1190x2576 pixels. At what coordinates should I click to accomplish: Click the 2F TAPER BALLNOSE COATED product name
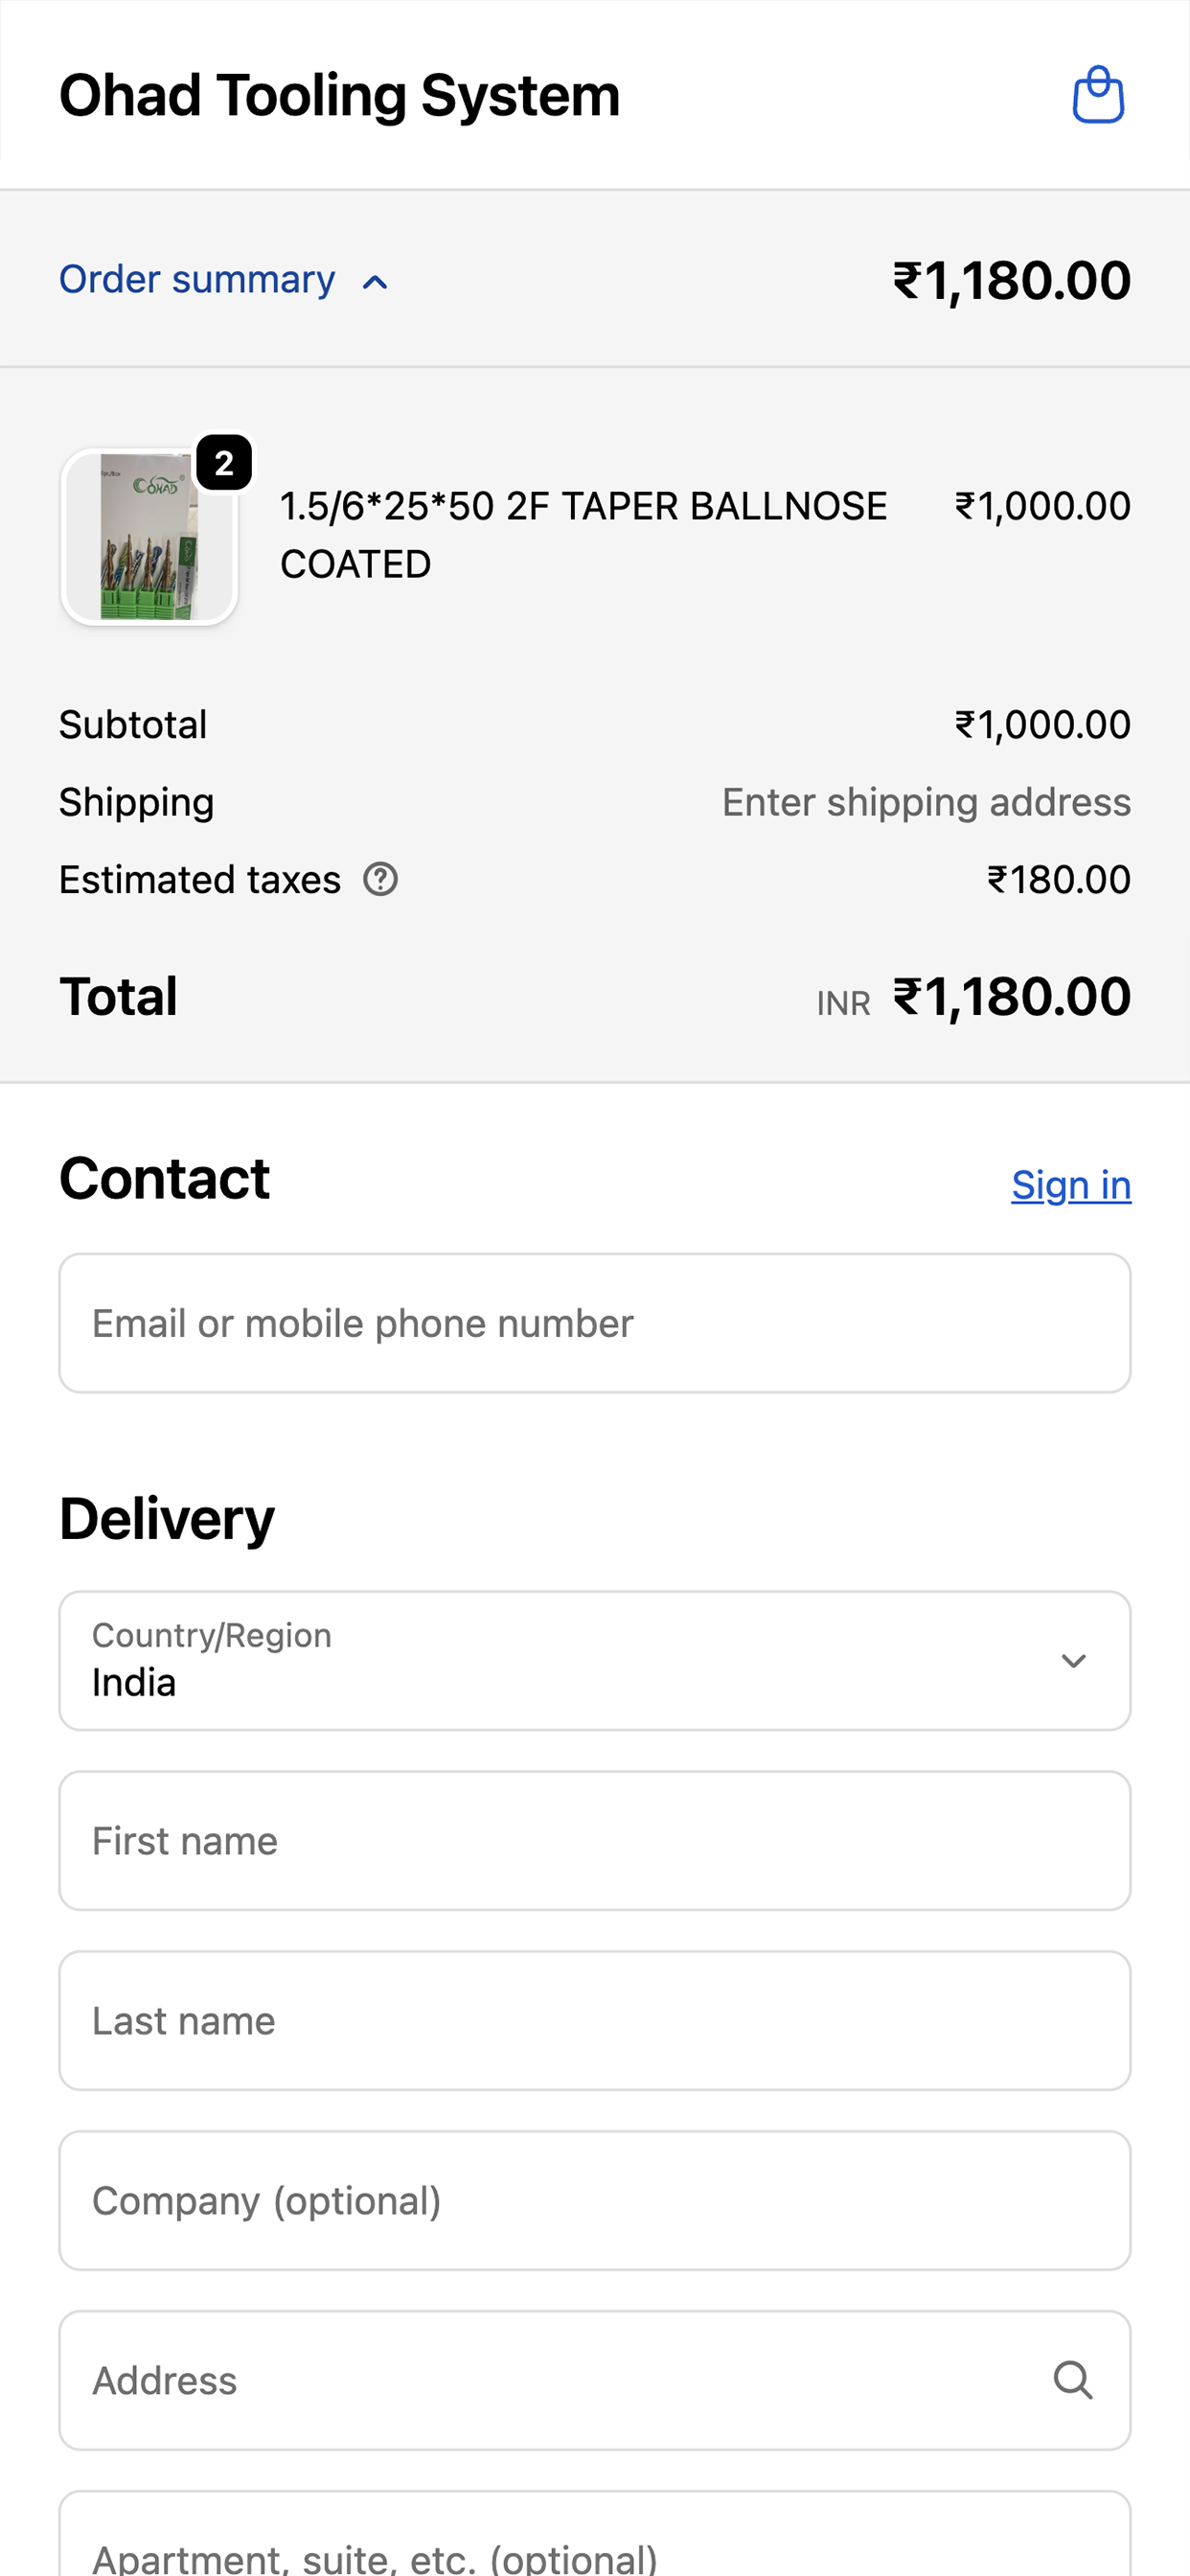tap(583, 535)
